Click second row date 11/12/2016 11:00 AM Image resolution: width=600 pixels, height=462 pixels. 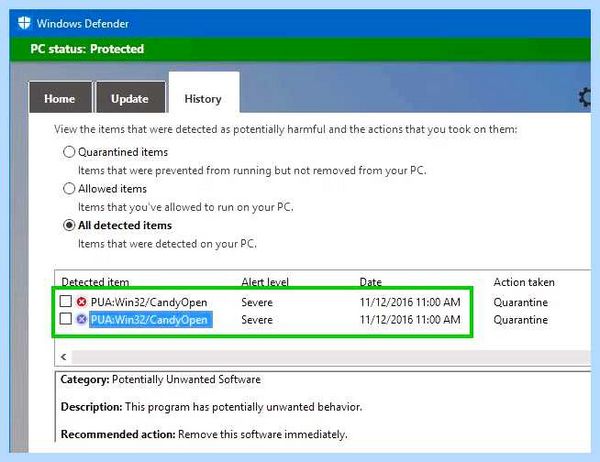410,320
